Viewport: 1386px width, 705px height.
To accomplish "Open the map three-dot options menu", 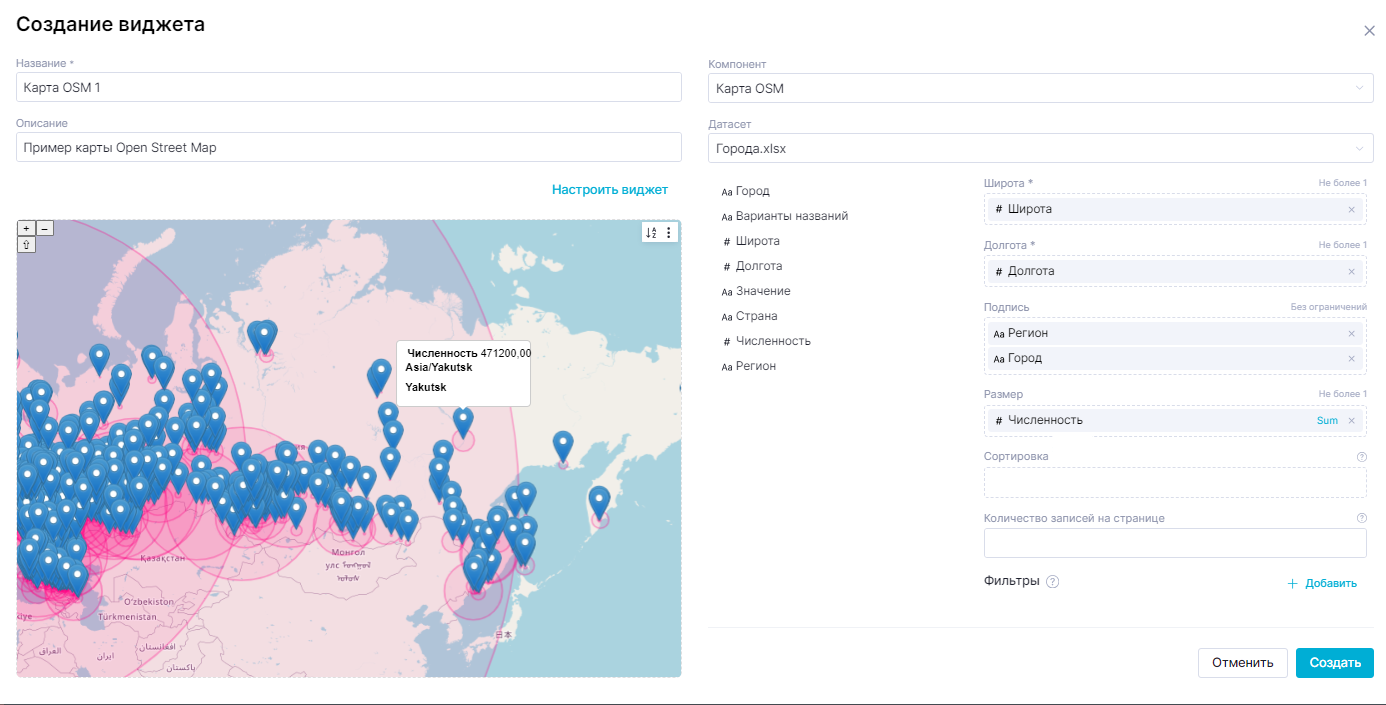I will pos(669,232).
